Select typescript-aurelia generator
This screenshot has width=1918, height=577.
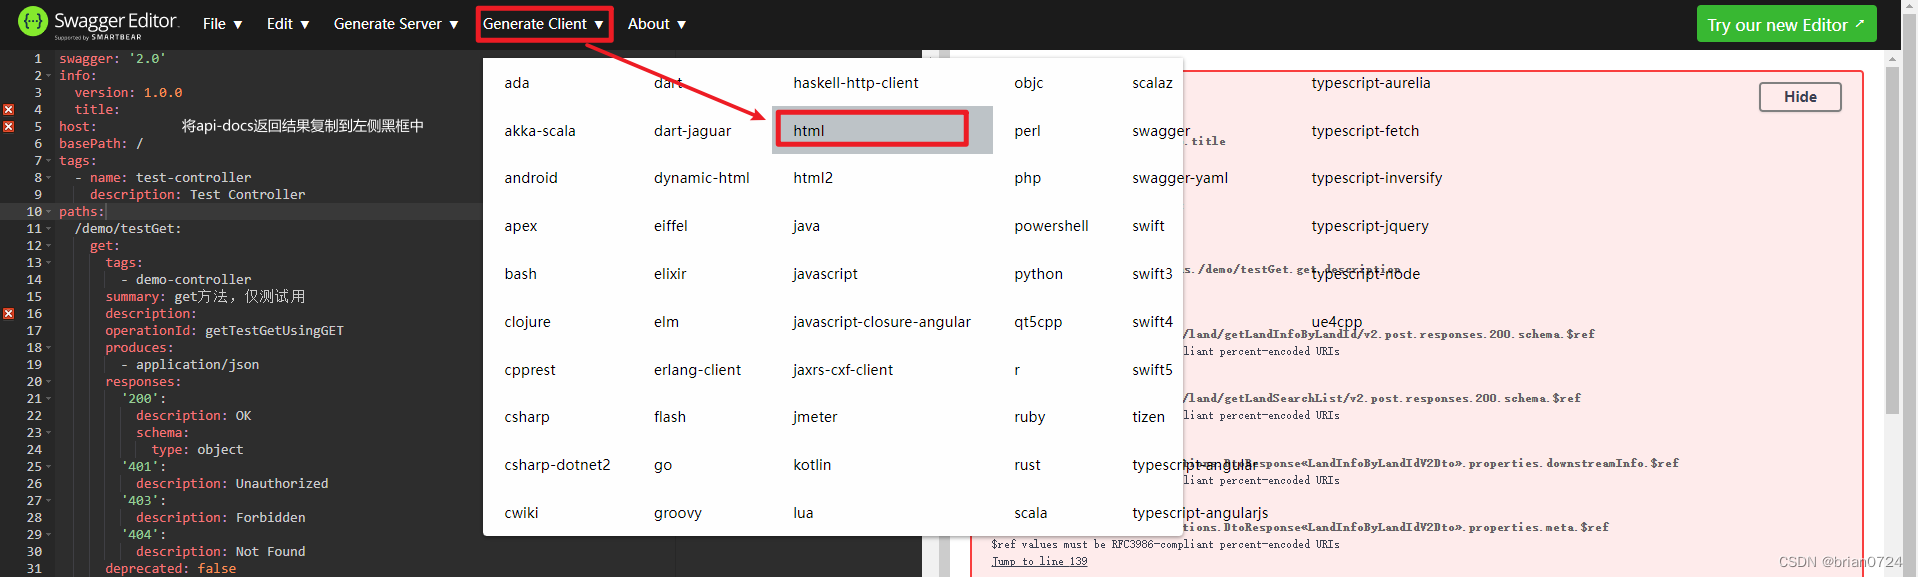point(1370,83)
